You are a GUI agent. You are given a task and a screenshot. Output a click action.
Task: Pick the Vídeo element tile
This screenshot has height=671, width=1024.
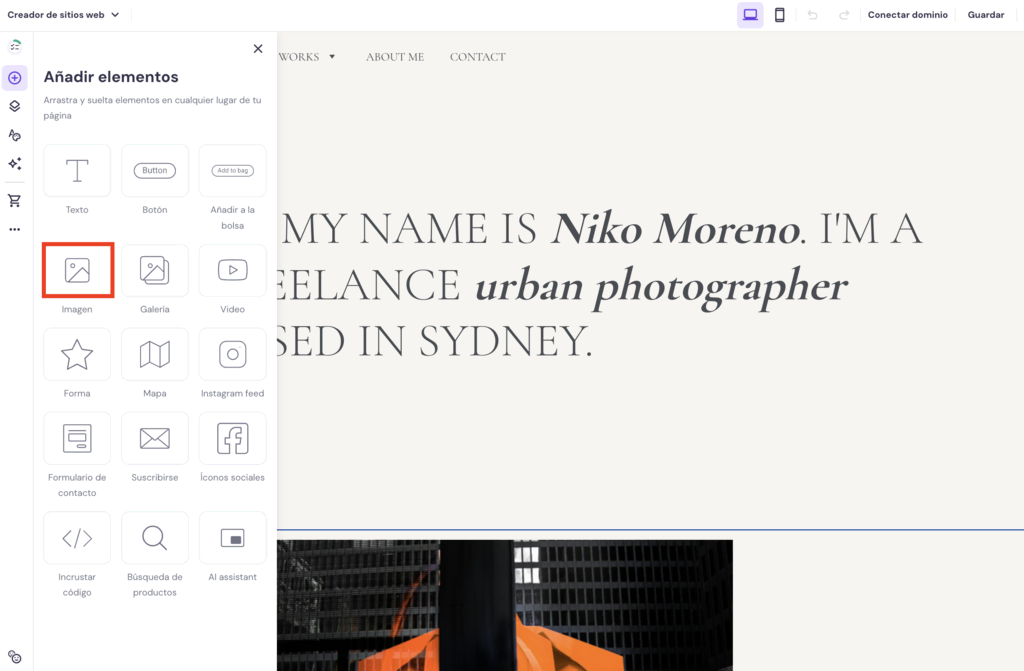pos(232,270)
